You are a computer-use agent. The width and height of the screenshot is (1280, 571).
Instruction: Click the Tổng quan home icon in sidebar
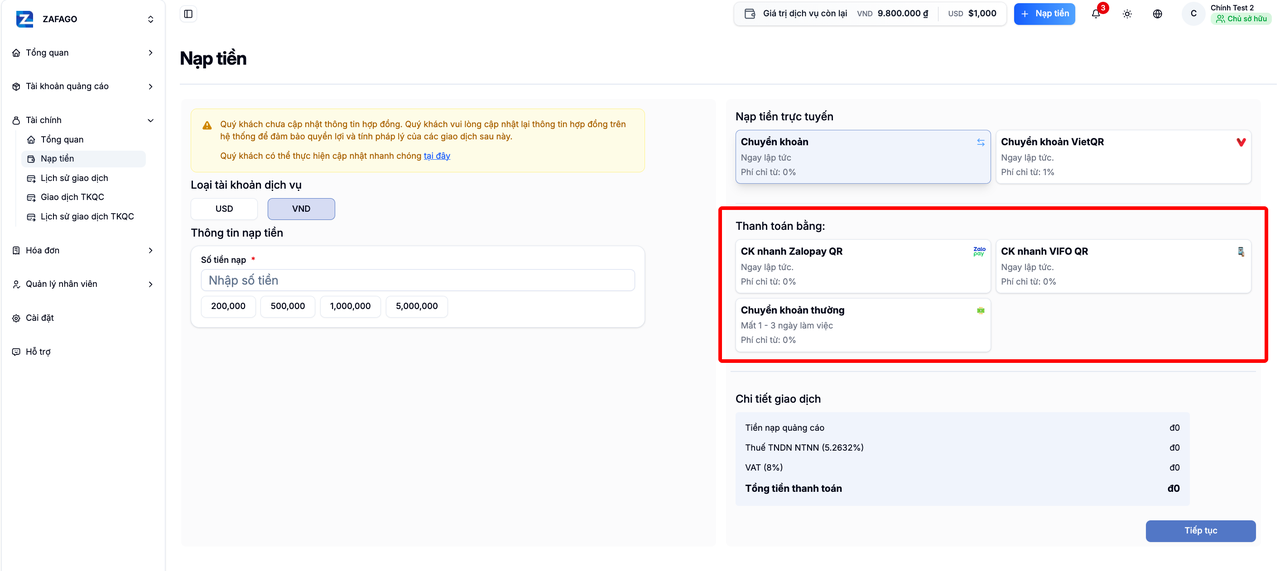pos(16,53)
